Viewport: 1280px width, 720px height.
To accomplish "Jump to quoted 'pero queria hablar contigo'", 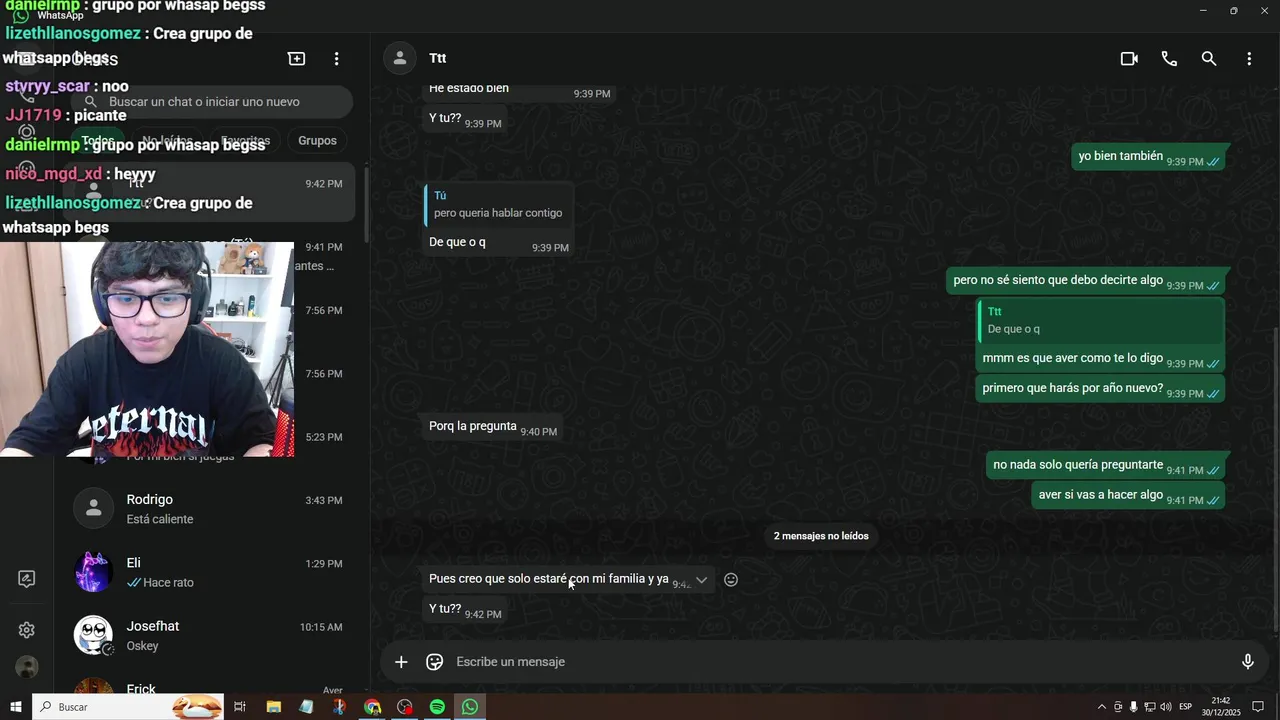I will point(498,205).
